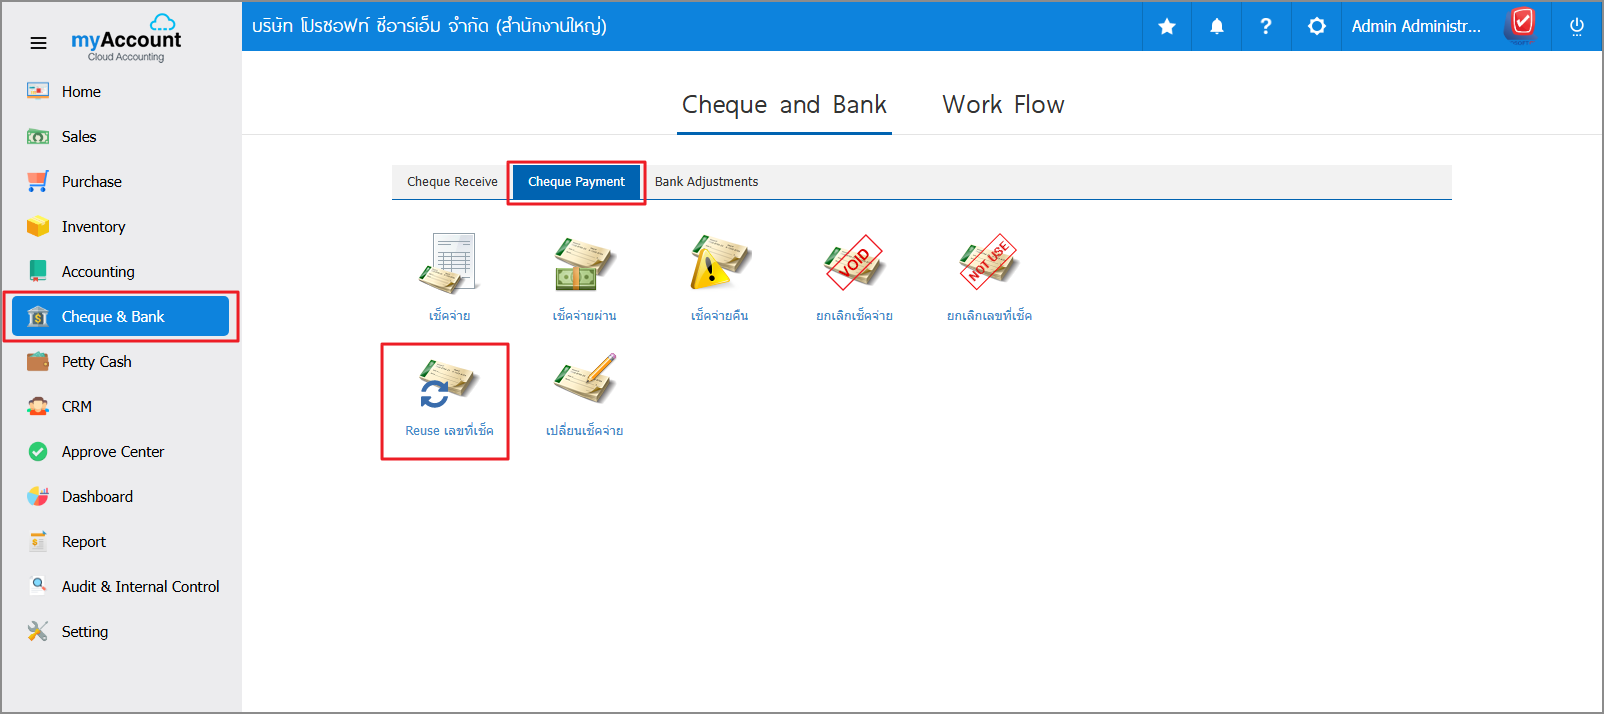Image resolution: width=1604 pixels, height=714 pixels.
Task: Click the power logout icon
Action: 1577,27
